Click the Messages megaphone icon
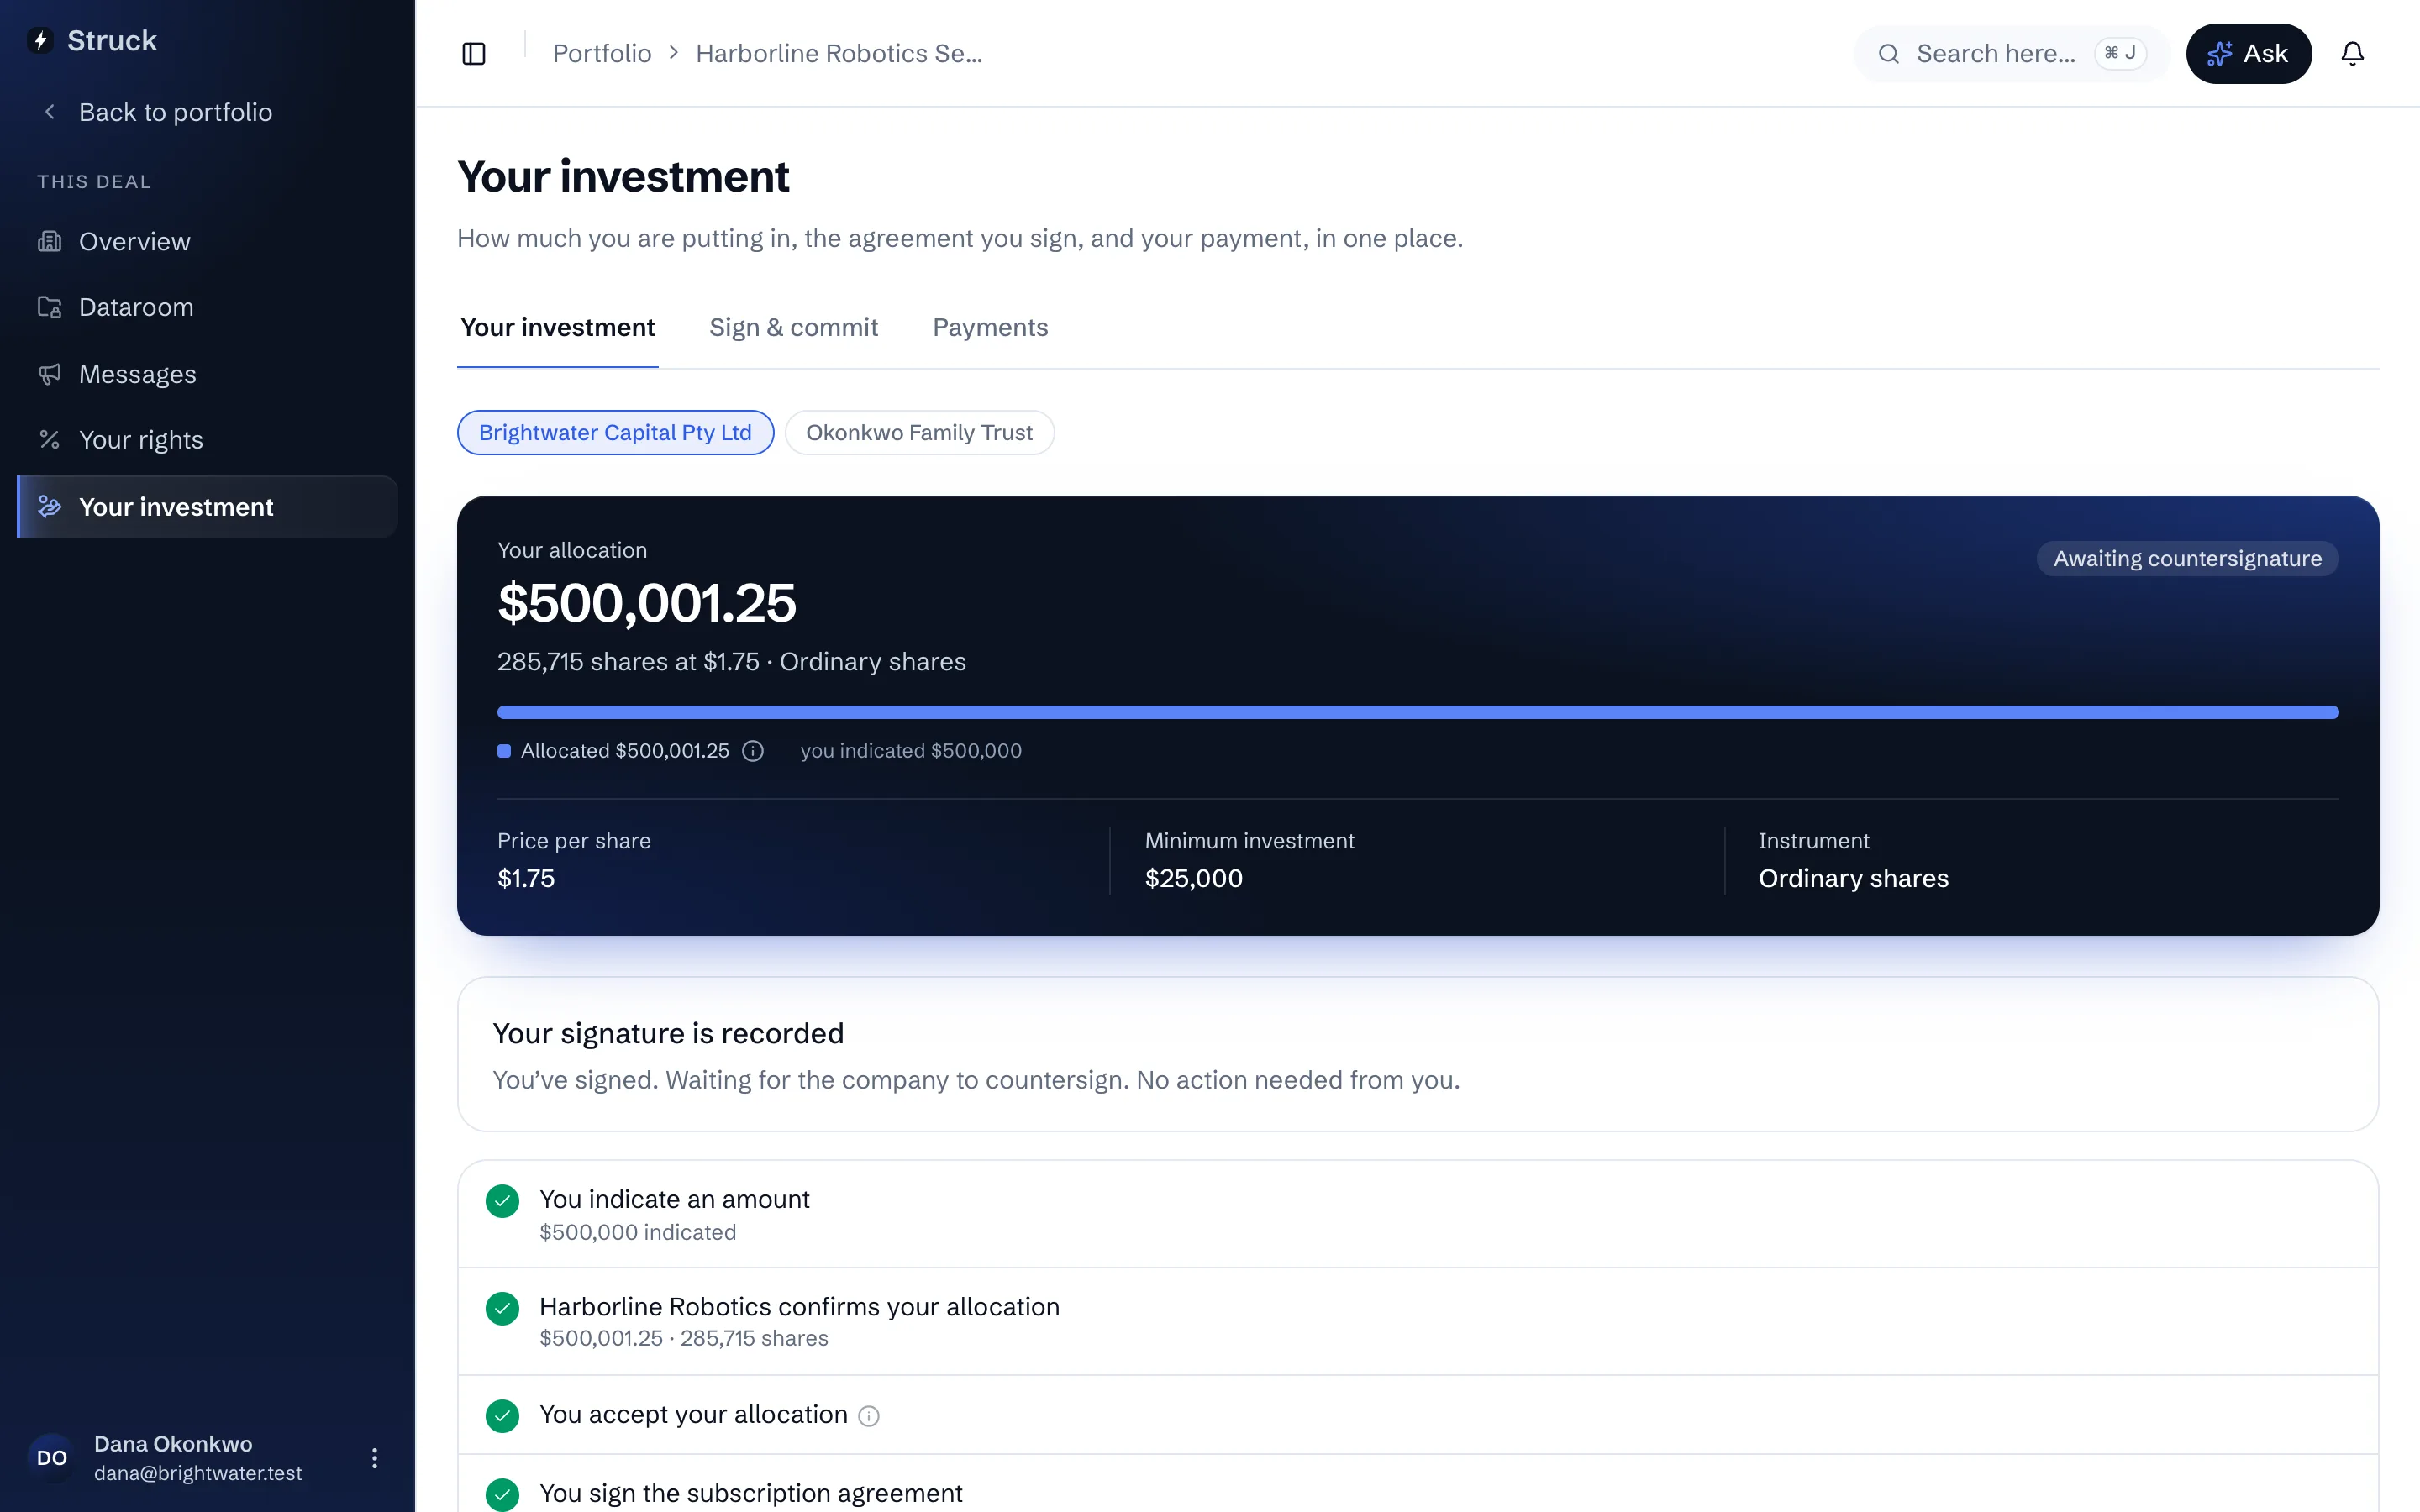 point(49,374)
